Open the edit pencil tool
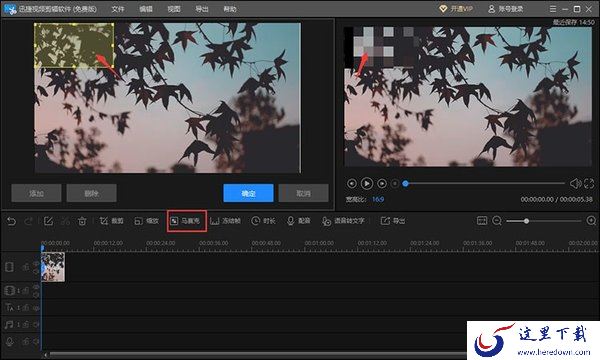This screenshot has height=360, width=600. 48,221
